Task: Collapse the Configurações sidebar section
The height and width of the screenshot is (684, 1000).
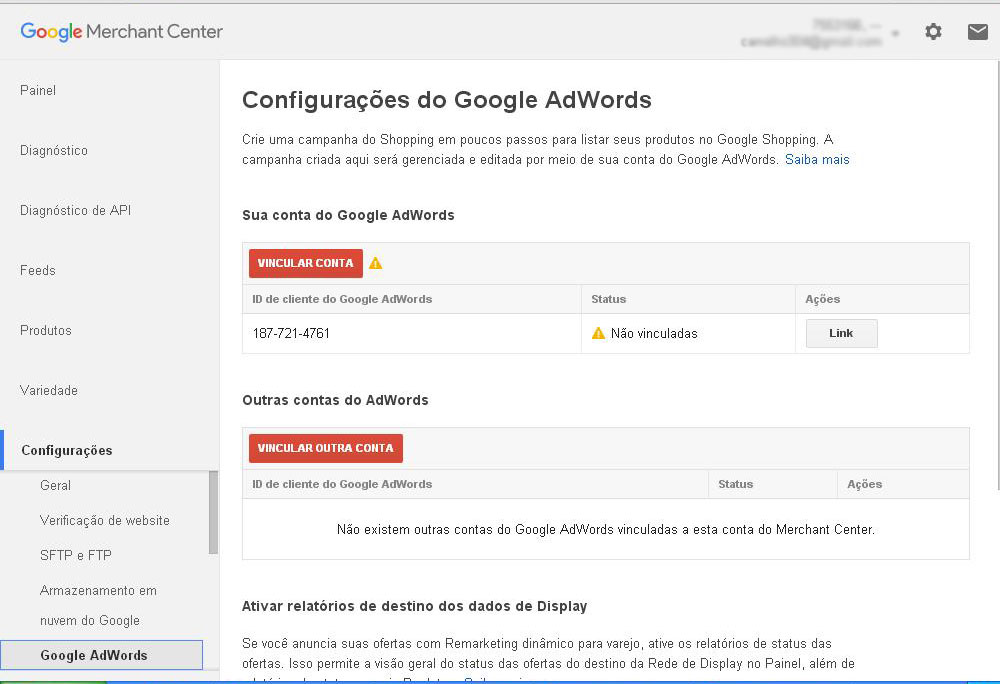Action: click(x=67, y=450)
